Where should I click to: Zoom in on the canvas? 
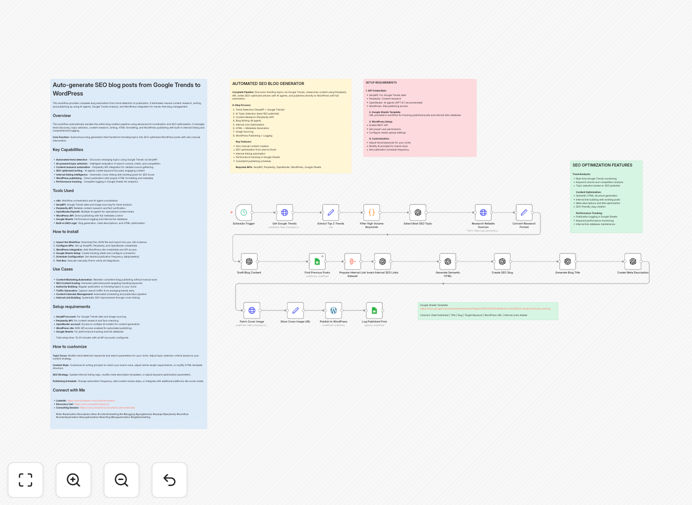pos(73,480)
